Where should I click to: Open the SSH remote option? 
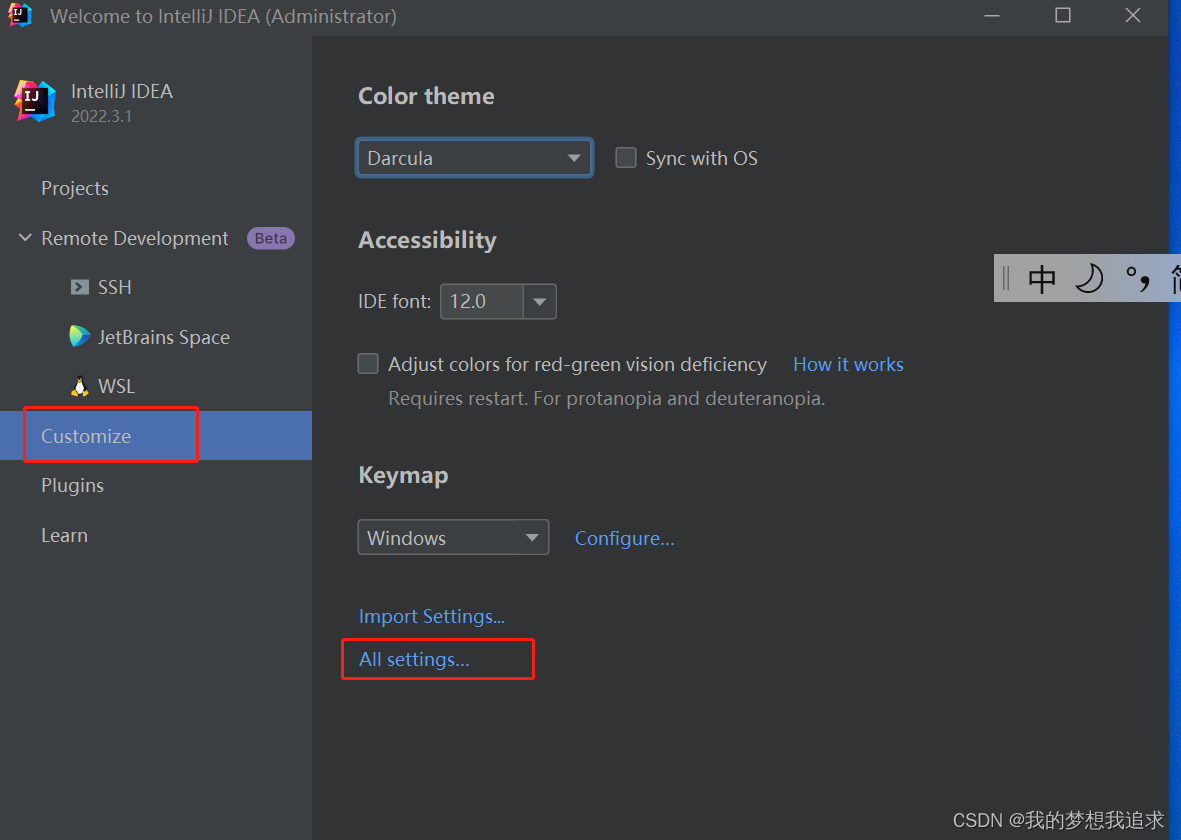114,287
